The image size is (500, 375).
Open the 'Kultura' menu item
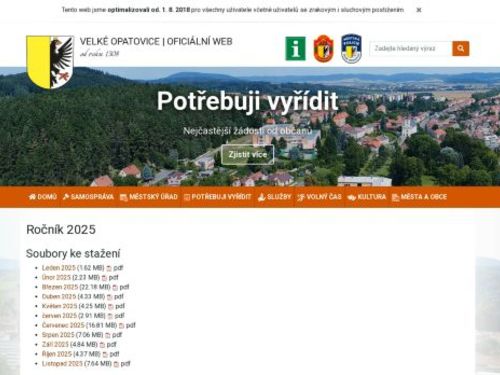pos(367,197)
